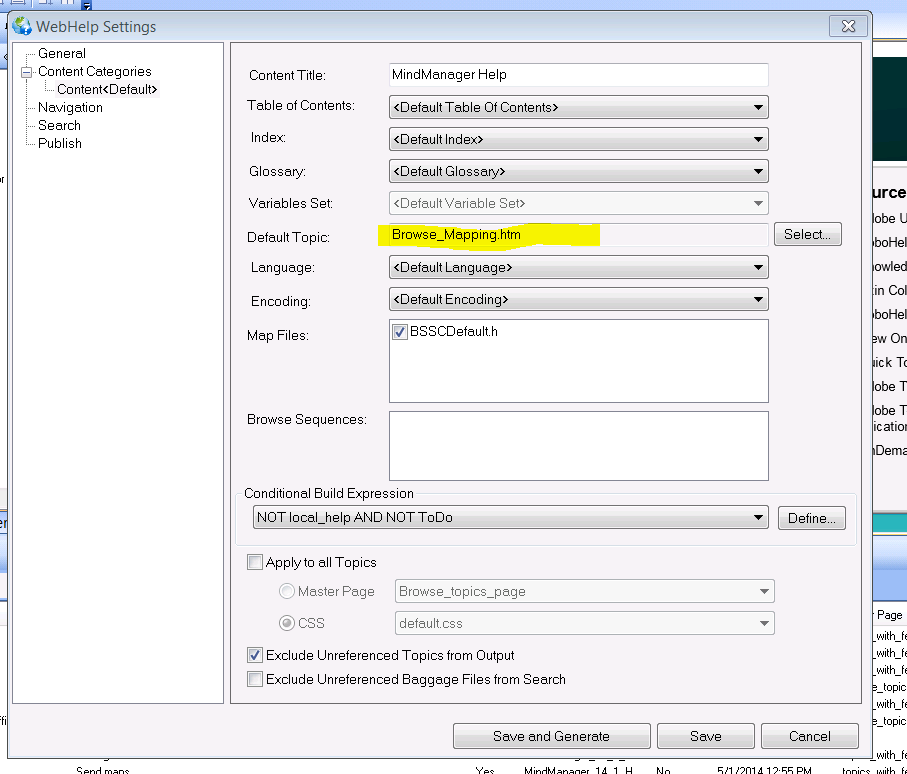907x774 pixels.
Task: Open the Encoding dropdown
Action: pyautogui.click(x=578, y=299)
